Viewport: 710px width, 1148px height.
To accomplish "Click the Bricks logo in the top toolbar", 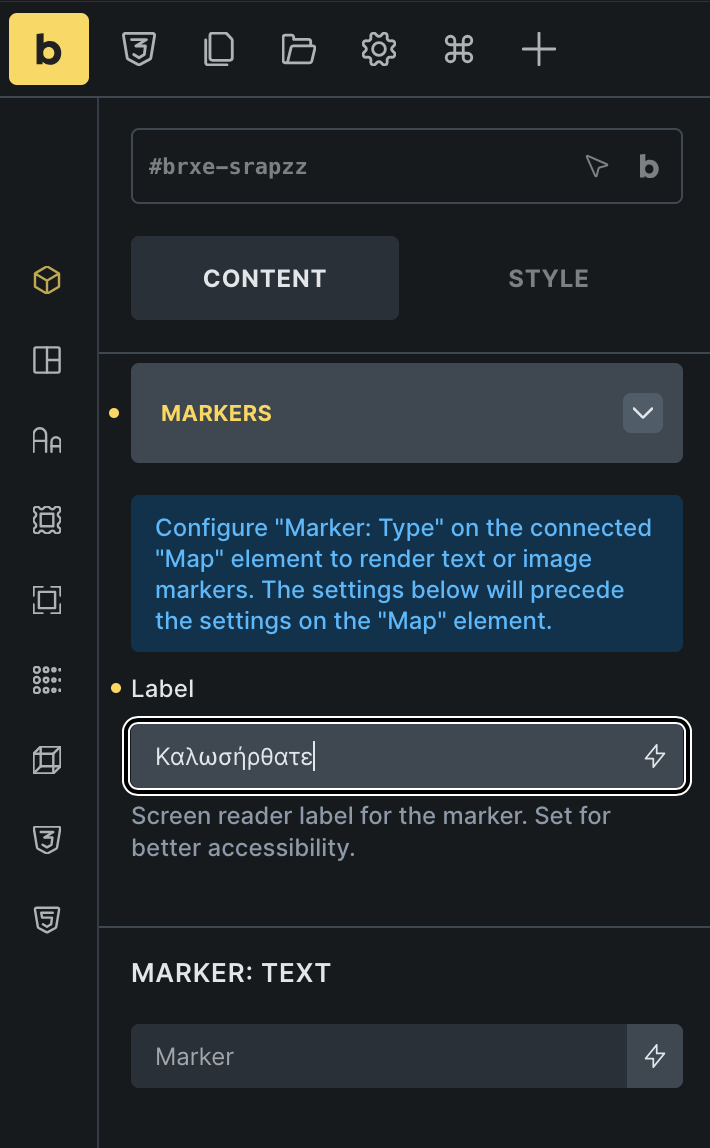I will point(49,49).
